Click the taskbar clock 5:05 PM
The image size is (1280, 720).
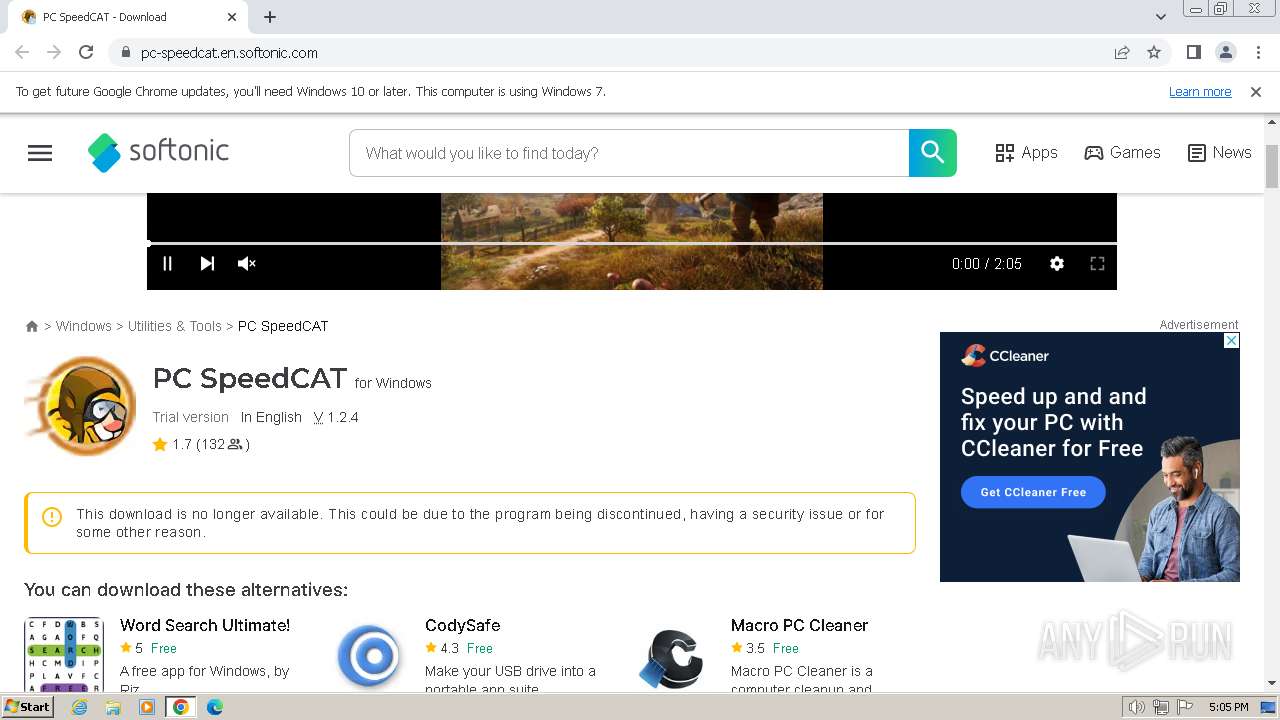point(1229,707)
